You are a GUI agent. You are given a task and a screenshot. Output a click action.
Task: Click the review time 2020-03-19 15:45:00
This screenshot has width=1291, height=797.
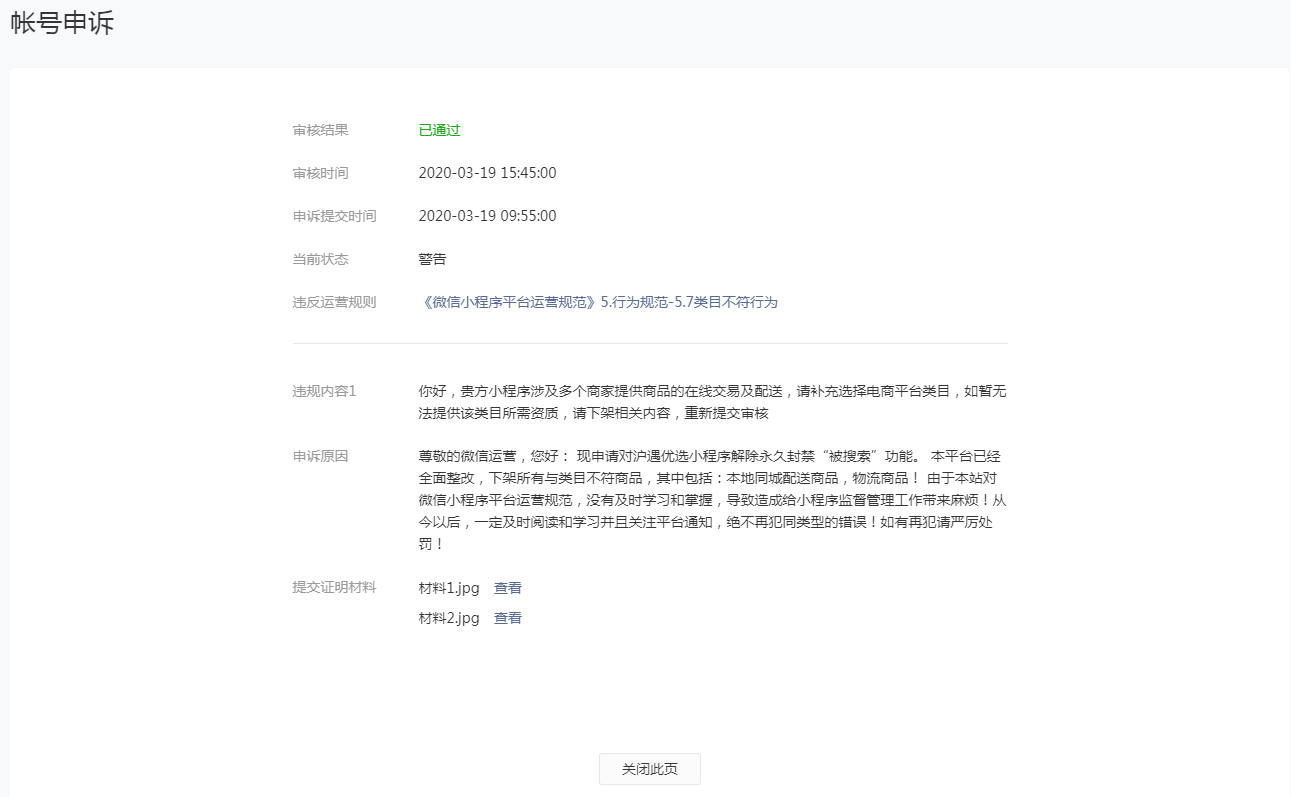point(487,173)
